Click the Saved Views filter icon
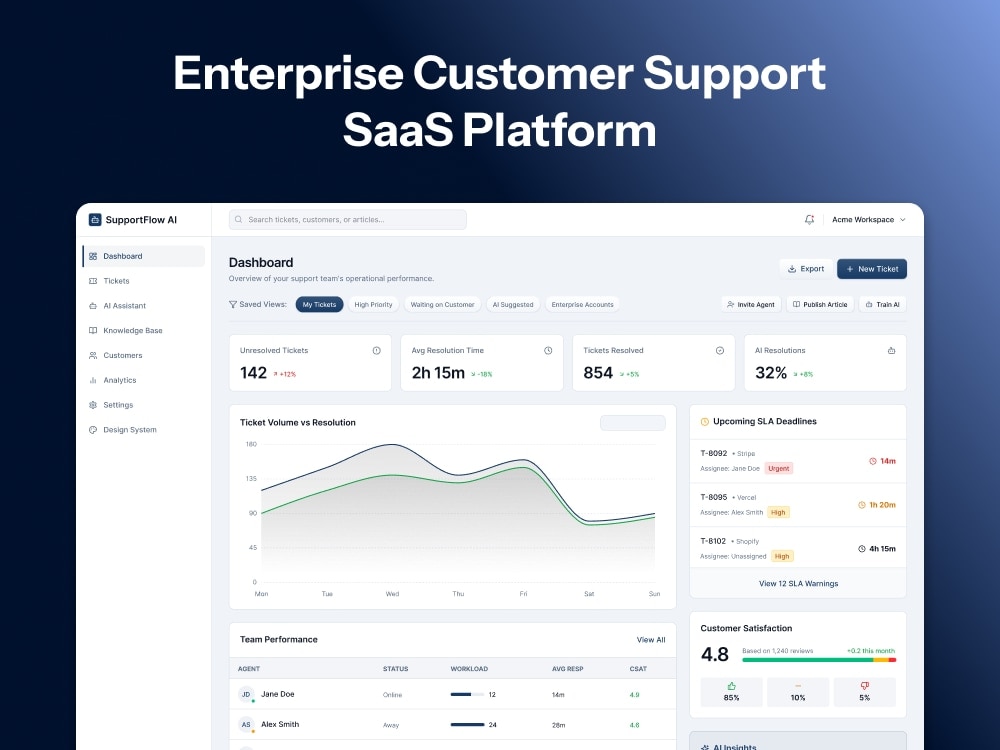 (233, 304)
